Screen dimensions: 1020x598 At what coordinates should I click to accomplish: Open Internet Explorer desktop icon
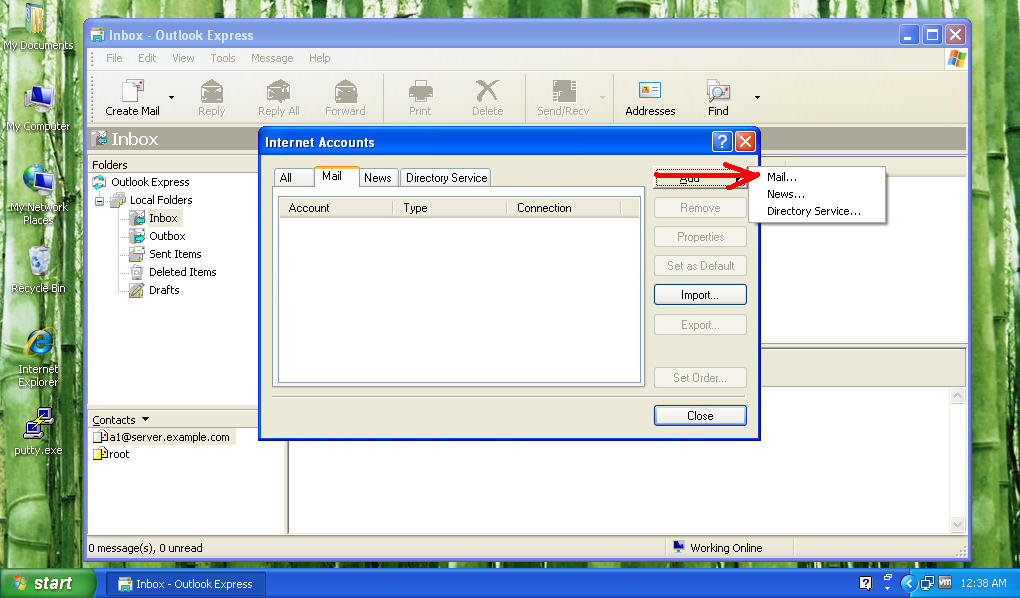(38, 358)
